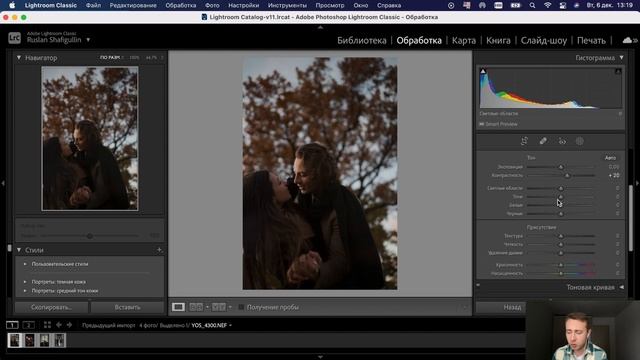Open the Masking tool

coord(580,141)
